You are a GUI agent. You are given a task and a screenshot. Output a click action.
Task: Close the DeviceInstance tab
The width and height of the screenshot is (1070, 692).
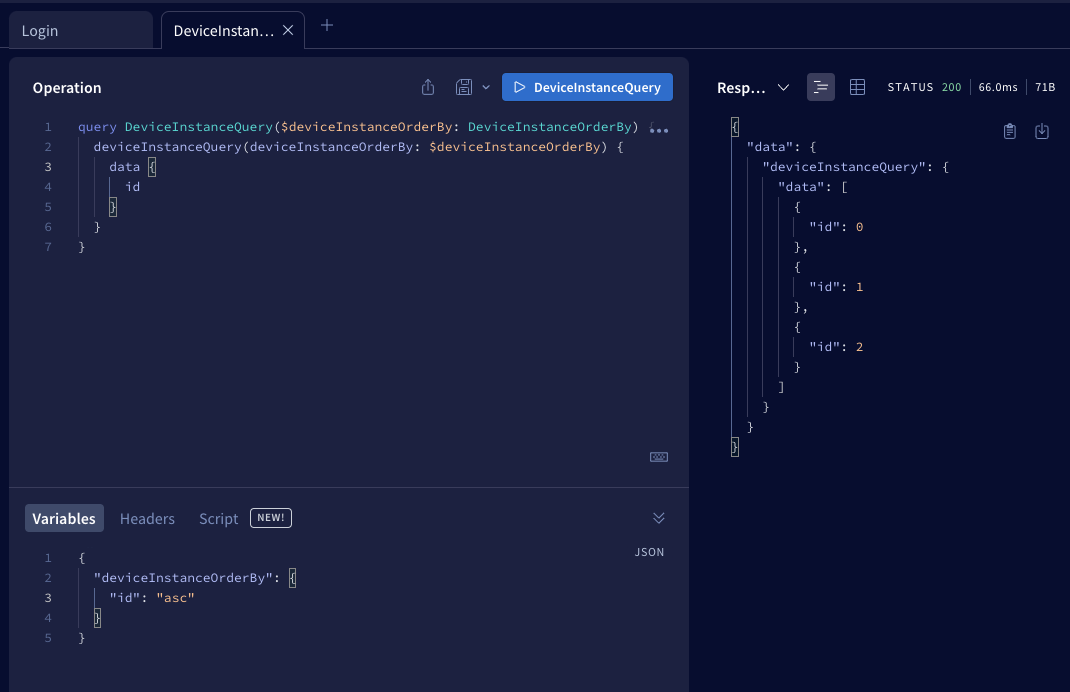click(288, 30)
